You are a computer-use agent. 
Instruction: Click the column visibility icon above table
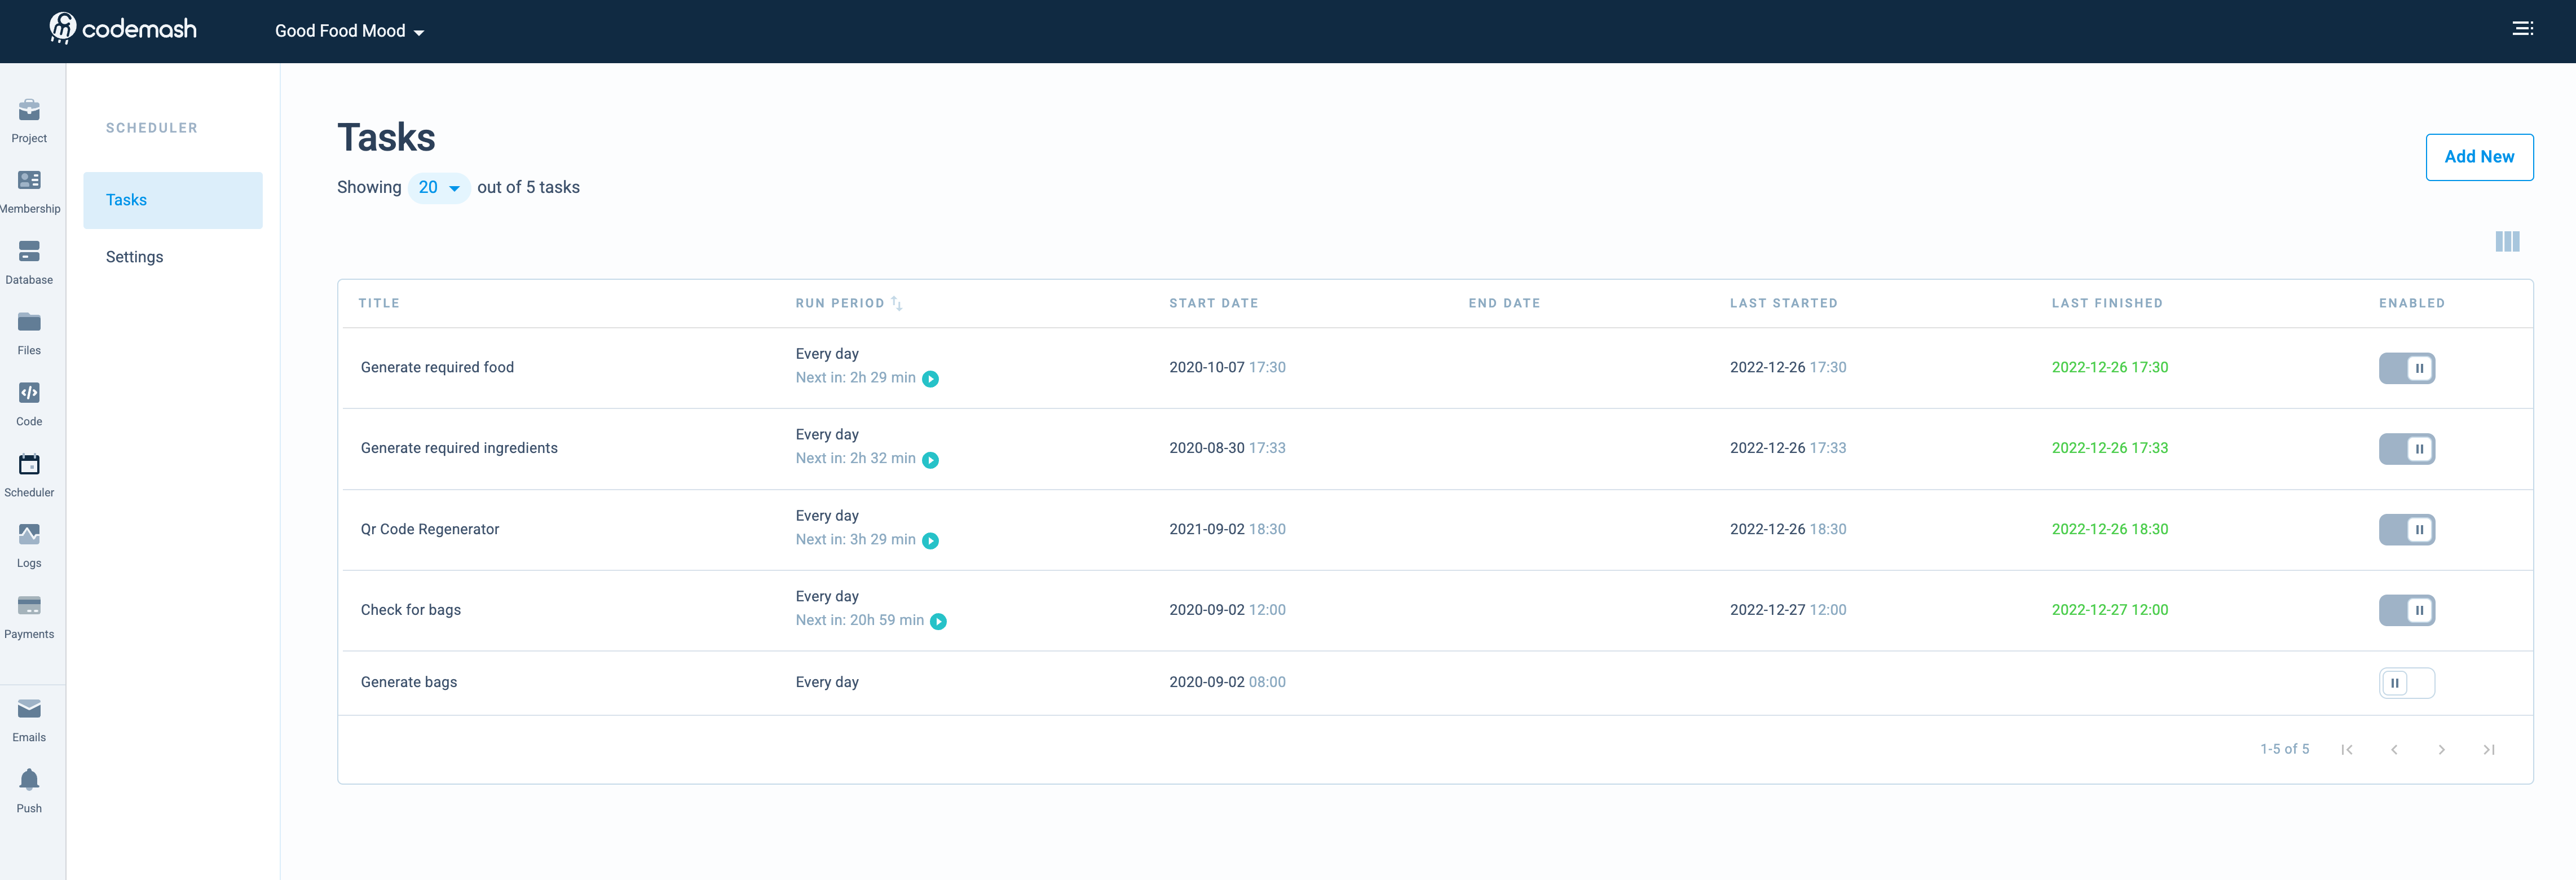tap(2506, 241)
